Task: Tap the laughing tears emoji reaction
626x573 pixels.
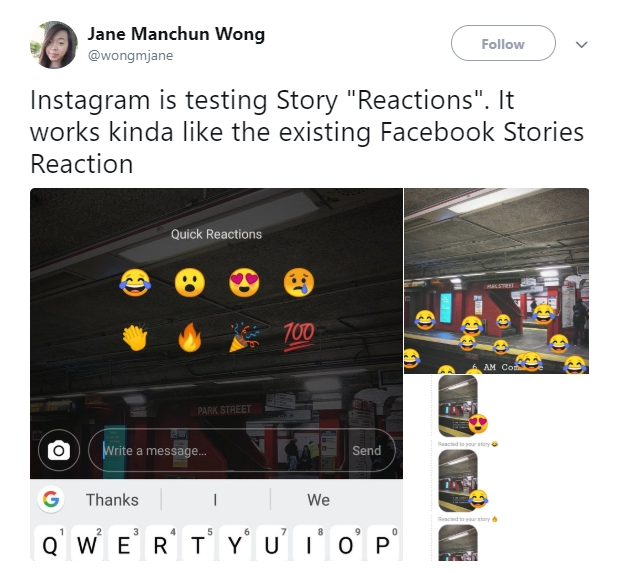Action: (135, 283)
